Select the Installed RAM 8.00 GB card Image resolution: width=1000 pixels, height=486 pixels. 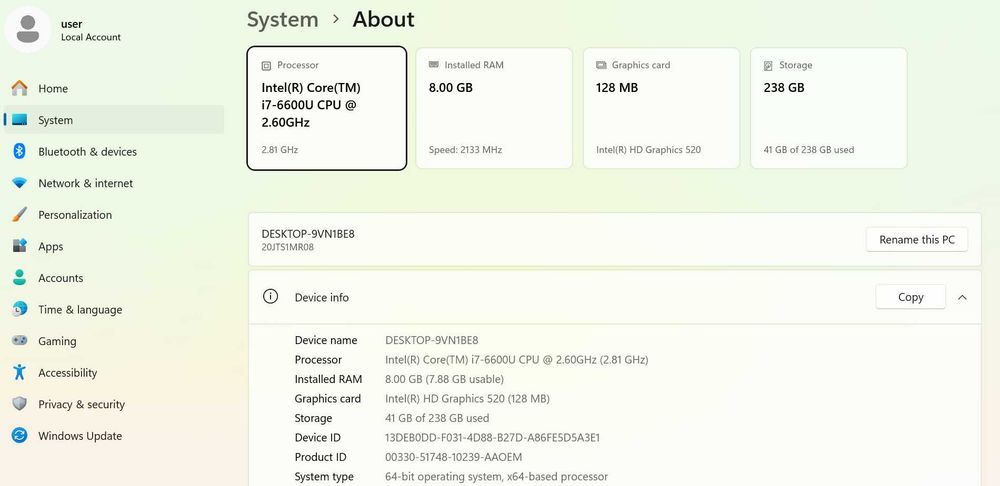[494, 108]
